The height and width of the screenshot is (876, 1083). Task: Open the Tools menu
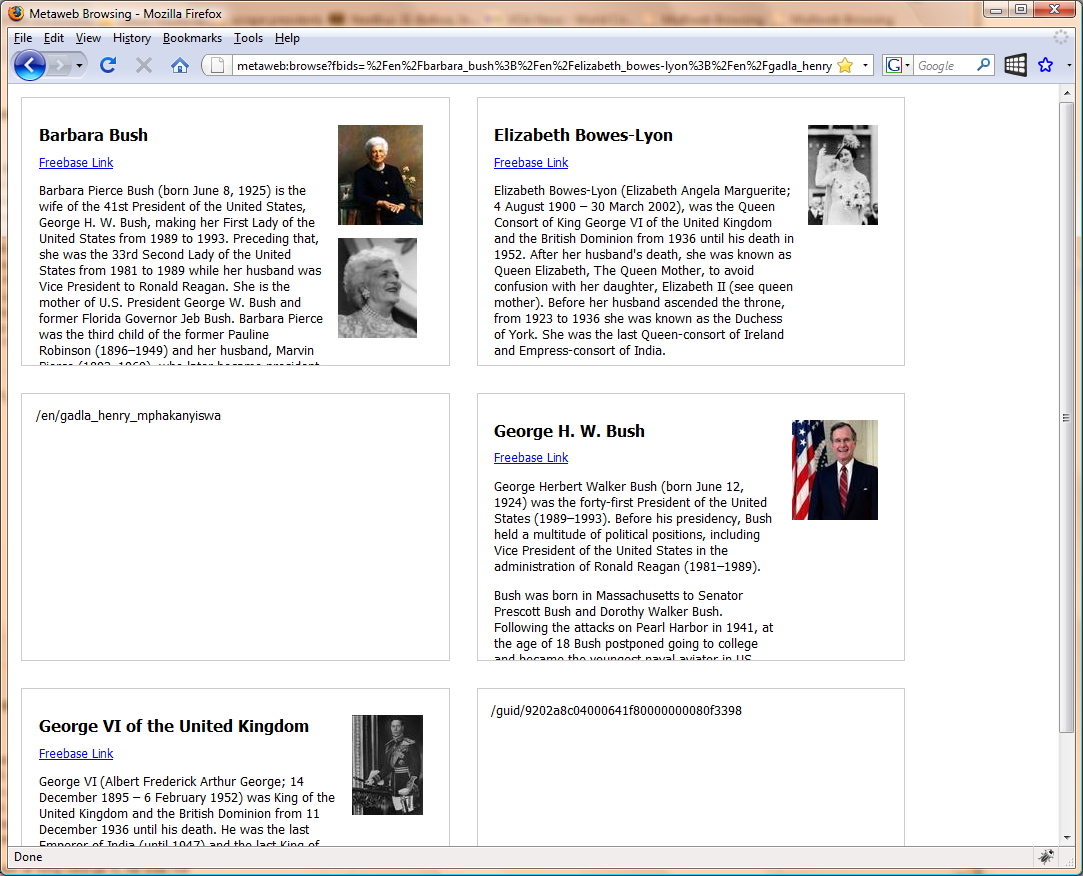248,38
